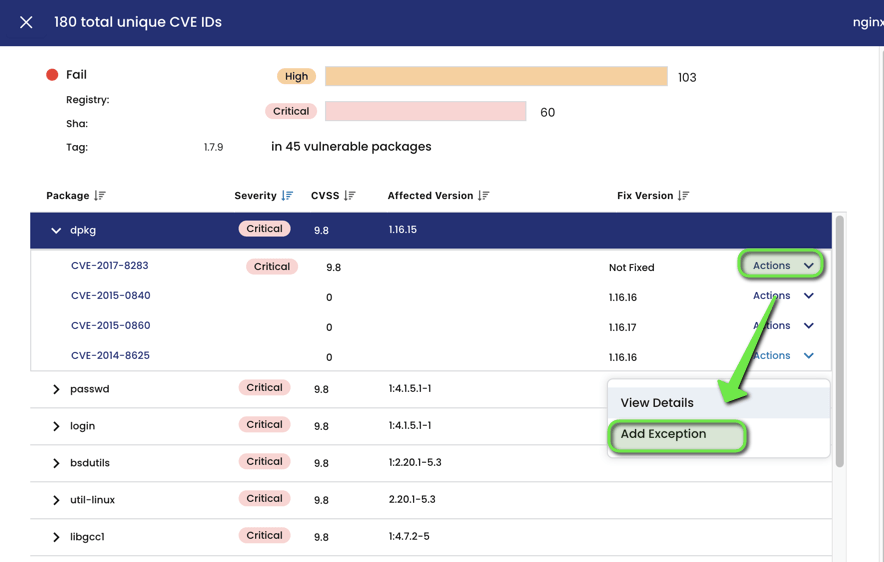The image size is (884, 562).
Task: Open Actions dropdown for CVE-2017-8283
Action: (x=781, y=265)
